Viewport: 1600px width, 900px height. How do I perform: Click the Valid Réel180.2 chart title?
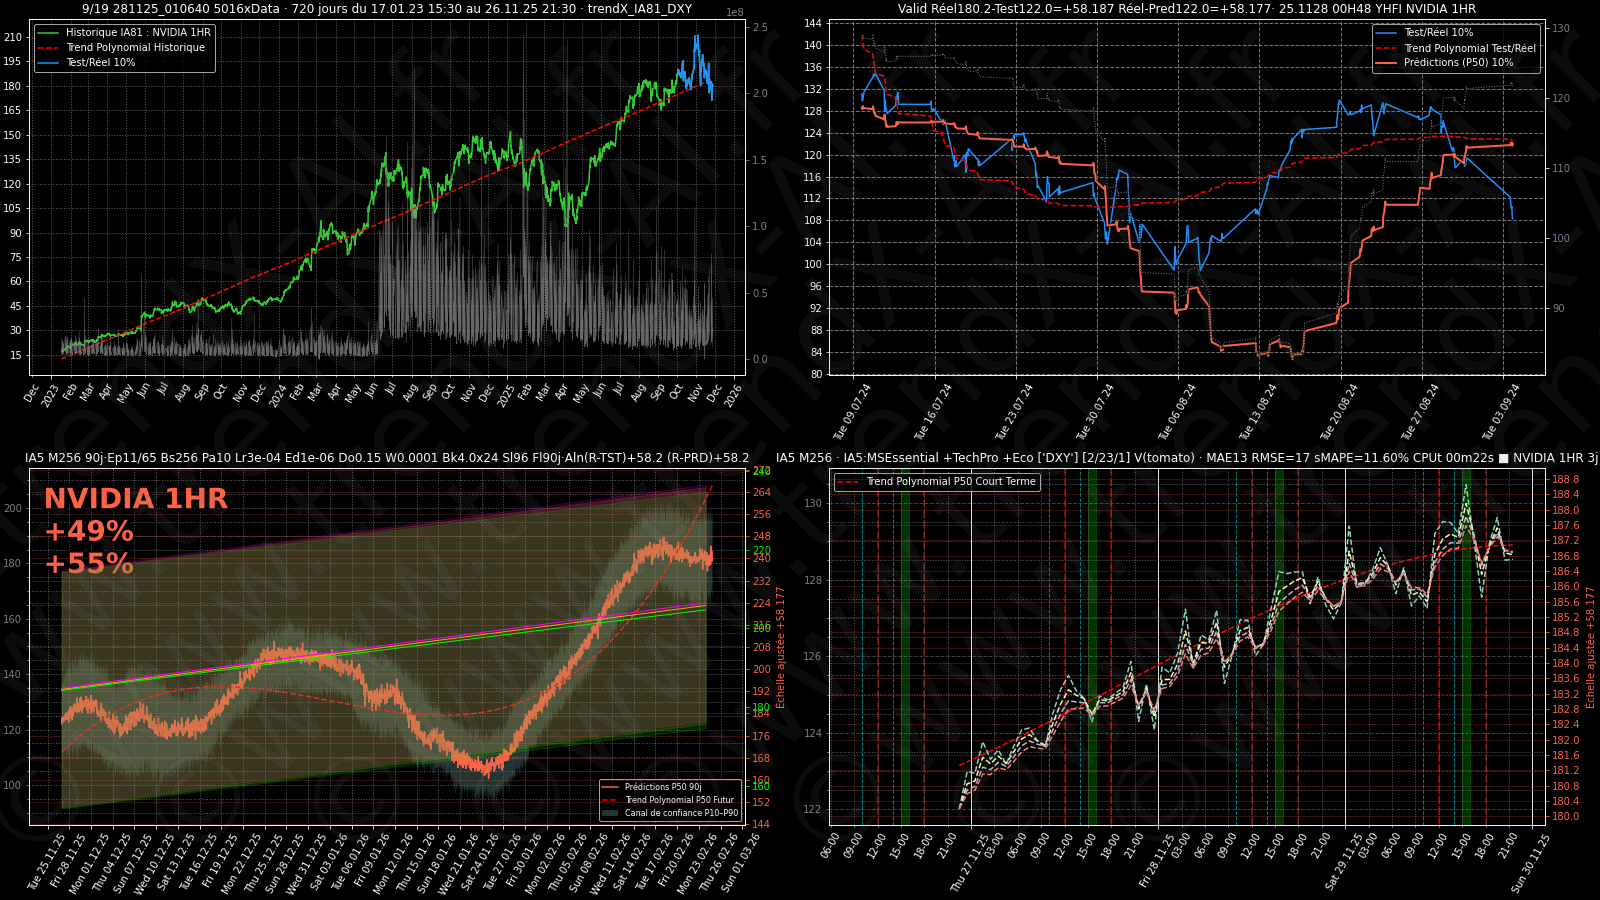pos(1186,9)
